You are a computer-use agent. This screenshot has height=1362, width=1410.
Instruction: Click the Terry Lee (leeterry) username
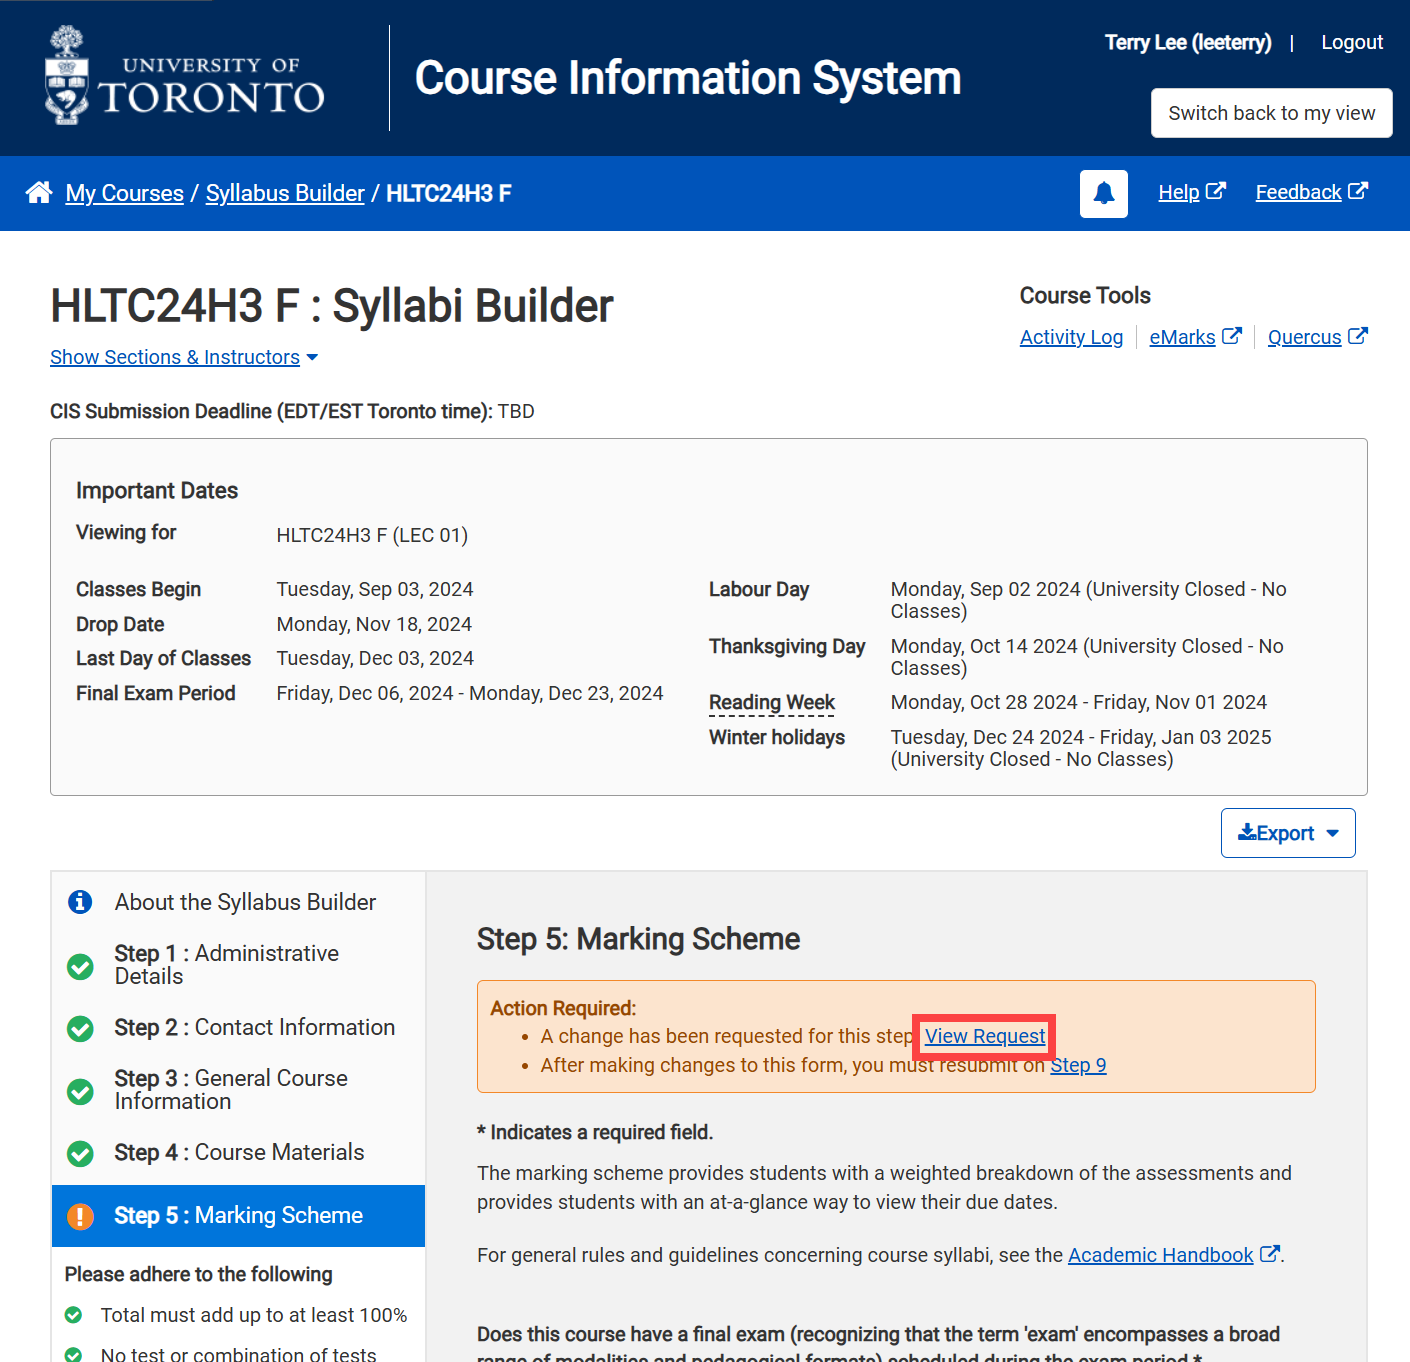click(x=1188, y=42)
